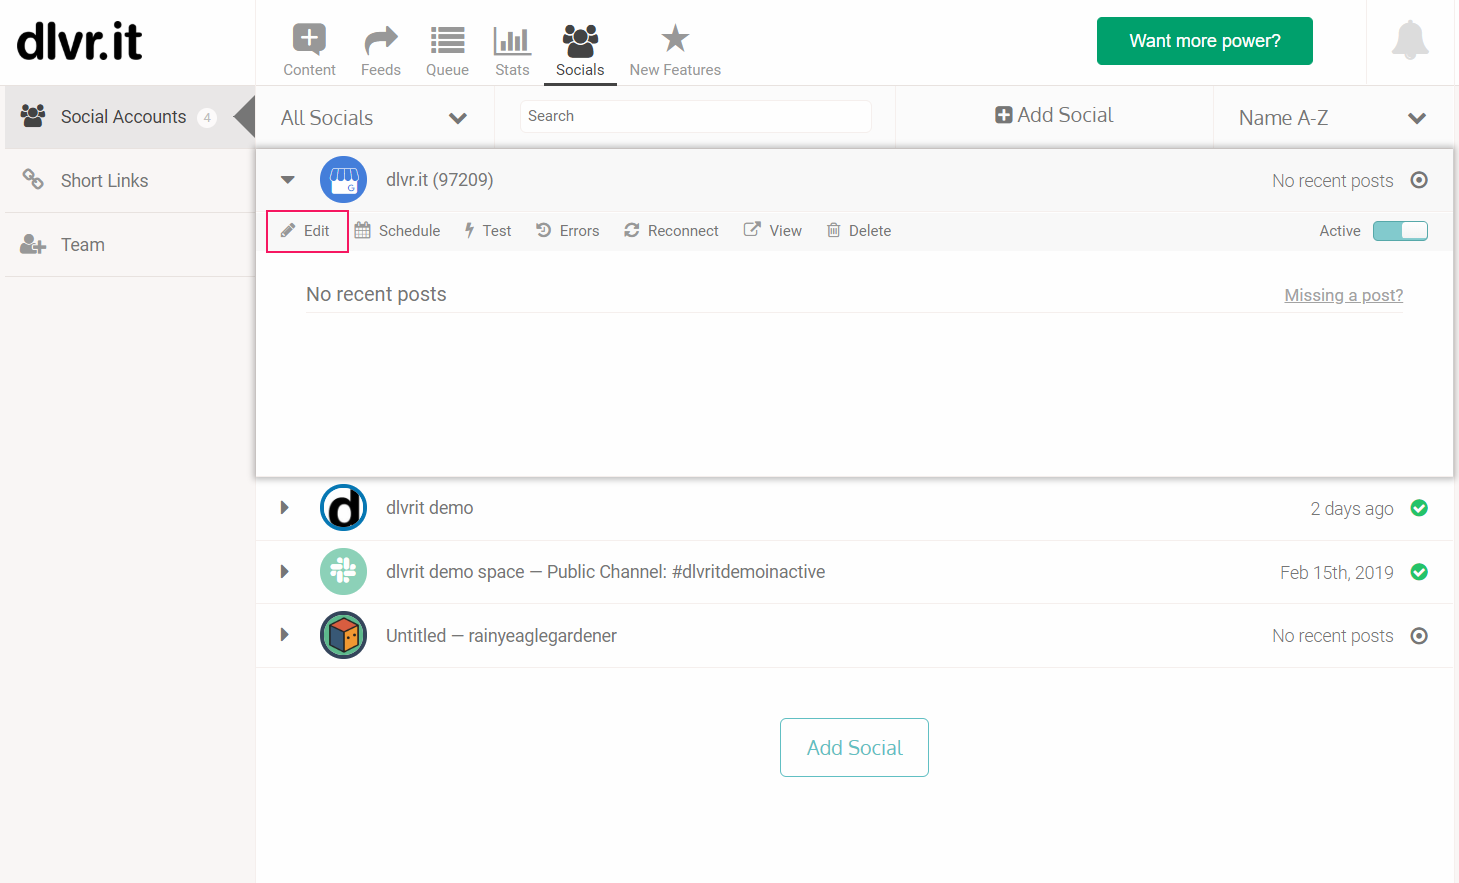Click the rainyeaglegardener cube avatar icon
Viewport: 1459px width, 883px height.
coord(343,635)
